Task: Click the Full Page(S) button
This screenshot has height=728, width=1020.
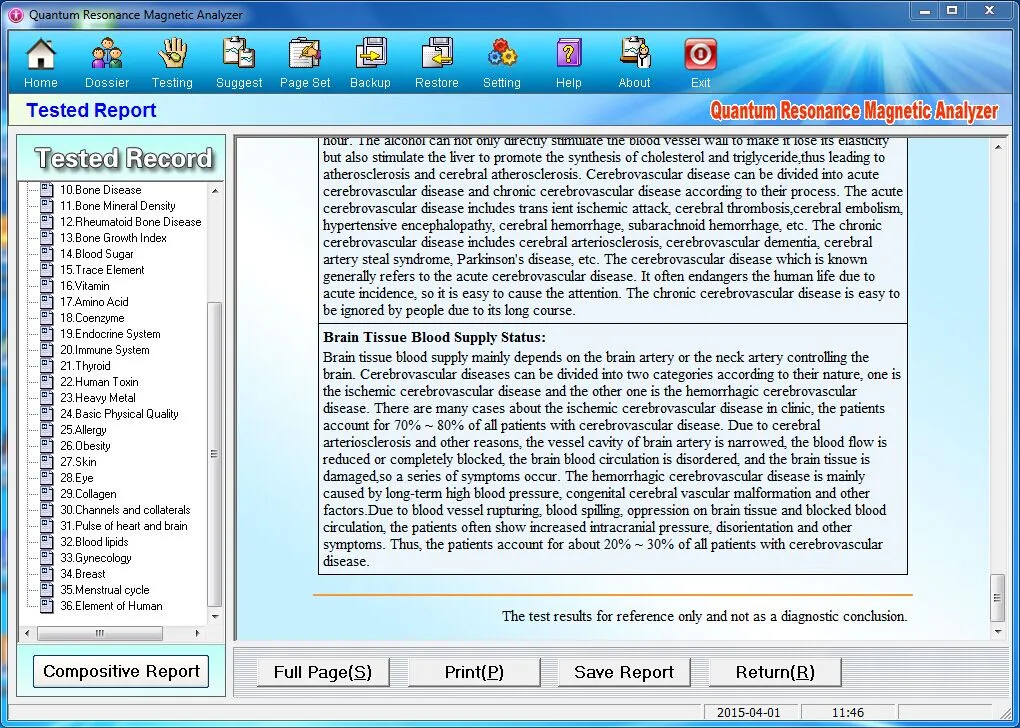Action: pyautogui.click(x=322, y=672)
